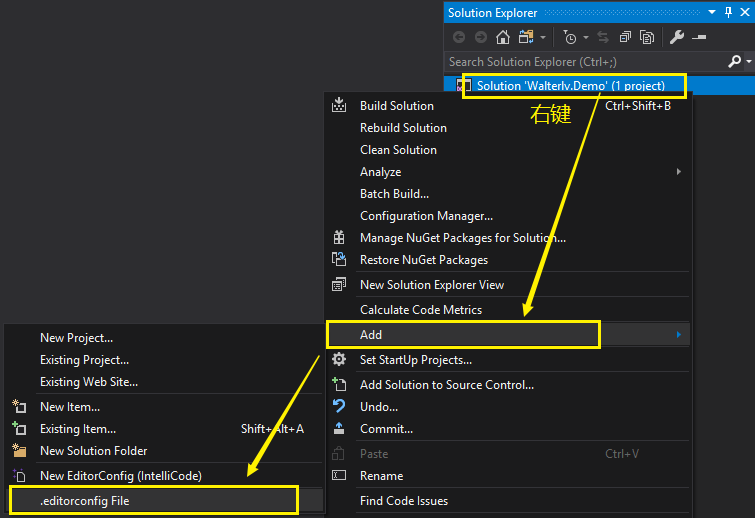755x518 pixels.
Task: Click the Search Solution Explorer input field
Action: click(x=587, y=62)
